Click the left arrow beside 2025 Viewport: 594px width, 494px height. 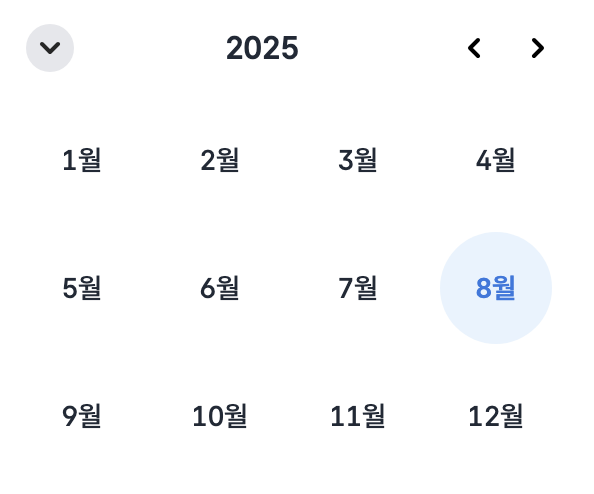pos(474,48)
